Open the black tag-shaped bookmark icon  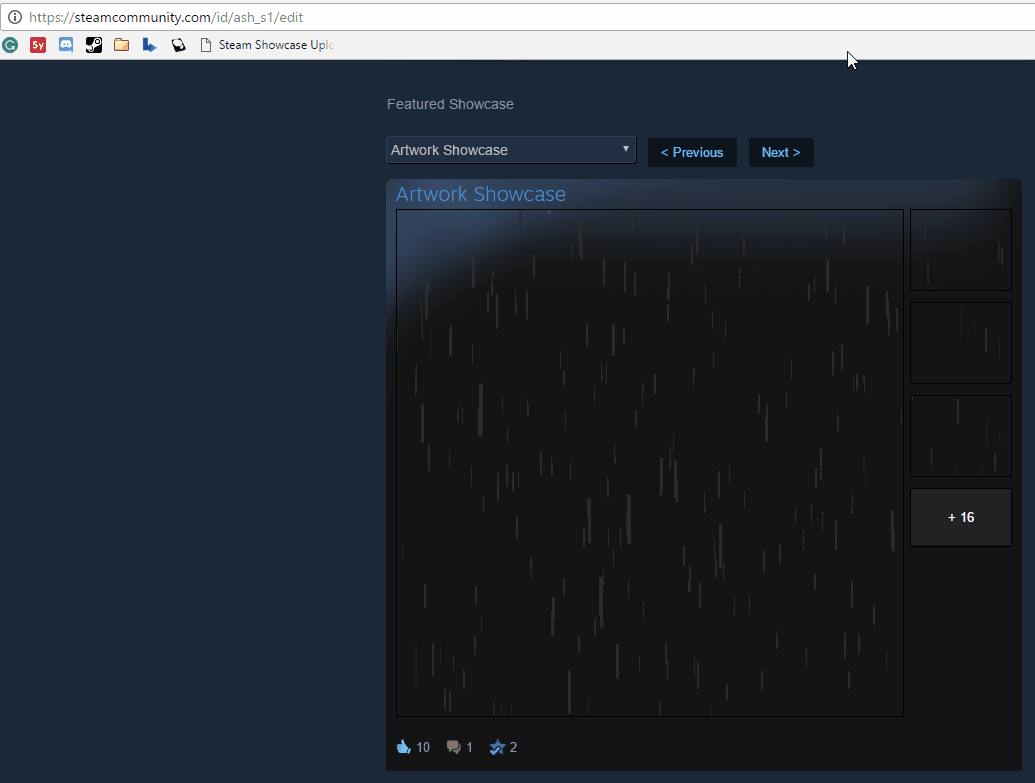coord(178,45)
